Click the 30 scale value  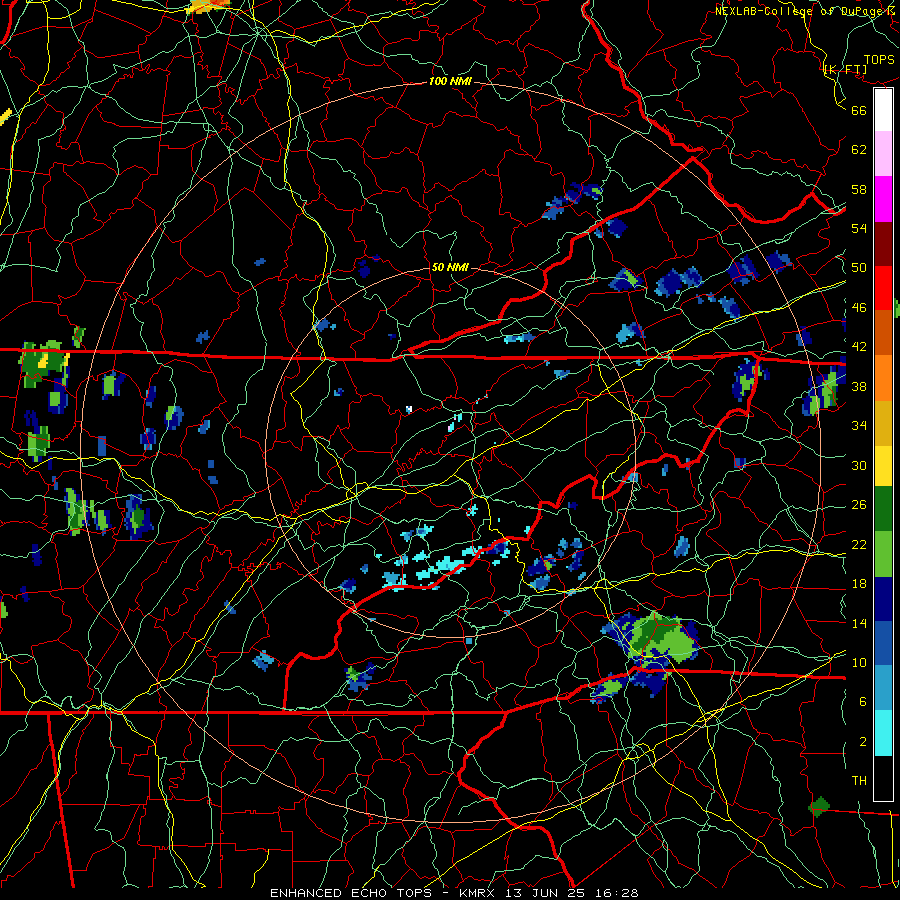[859, 465]
